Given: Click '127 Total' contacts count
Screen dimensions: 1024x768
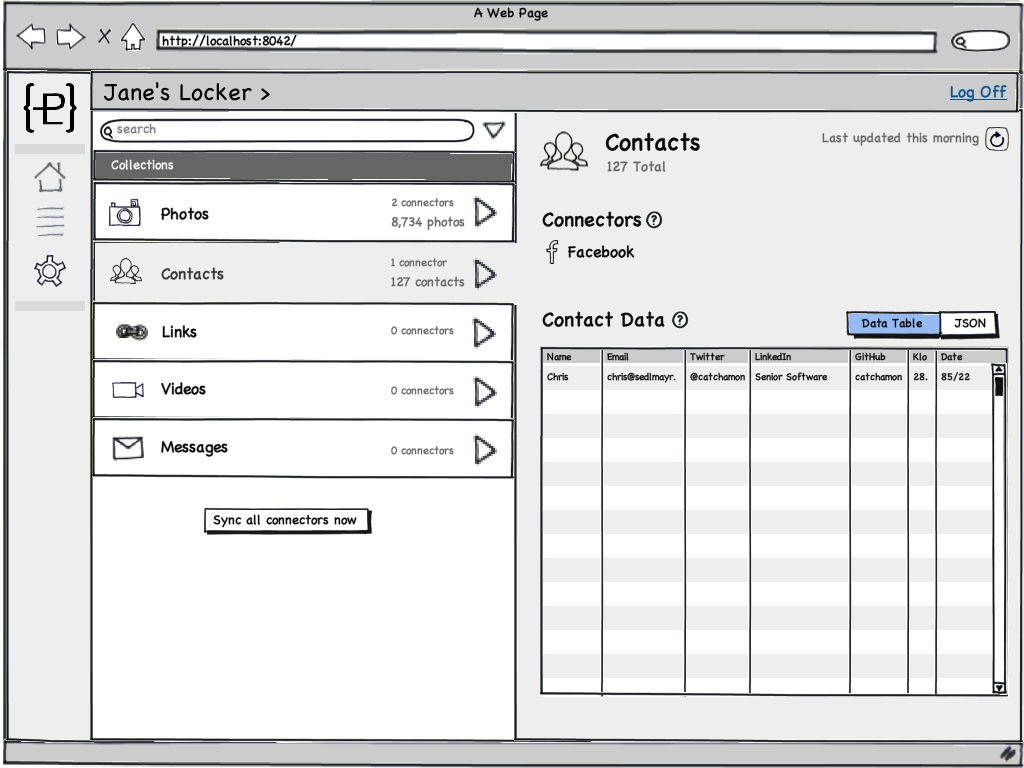Looking at the screenshot, I should click(x=635, y=167).
